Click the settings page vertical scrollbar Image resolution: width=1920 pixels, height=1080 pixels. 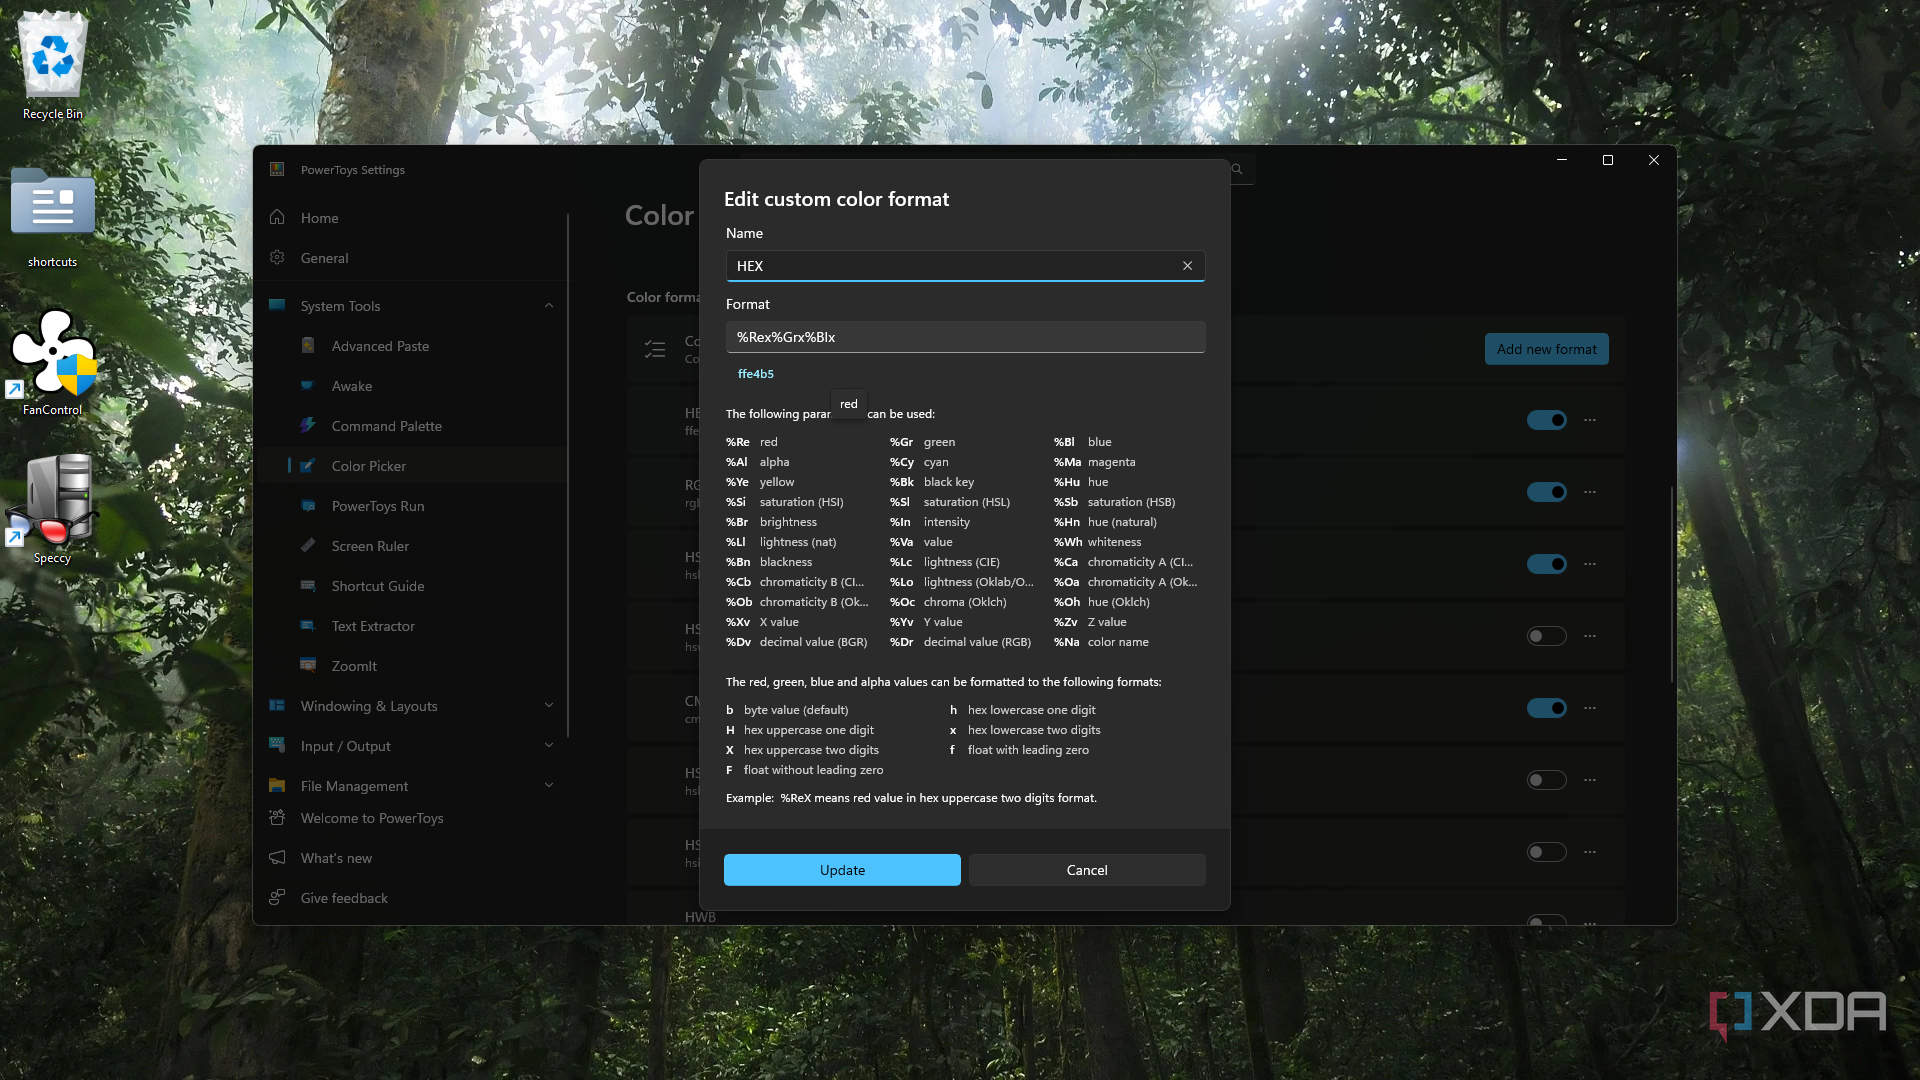click(x=1671, y=585)
